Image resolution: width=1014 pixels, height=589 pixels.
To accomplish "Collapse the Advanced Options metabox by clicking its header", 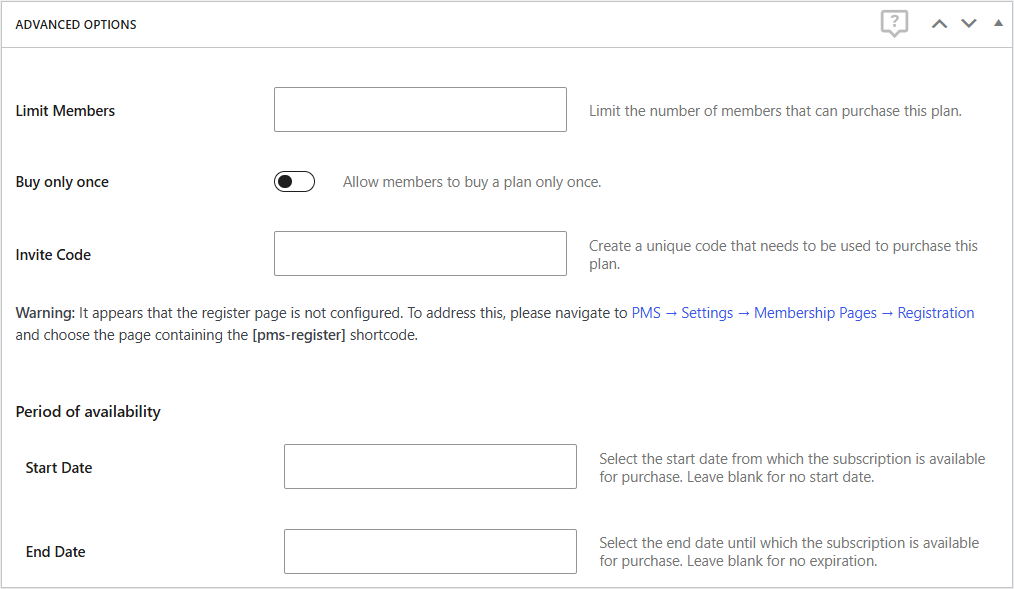I will [76, 23].
